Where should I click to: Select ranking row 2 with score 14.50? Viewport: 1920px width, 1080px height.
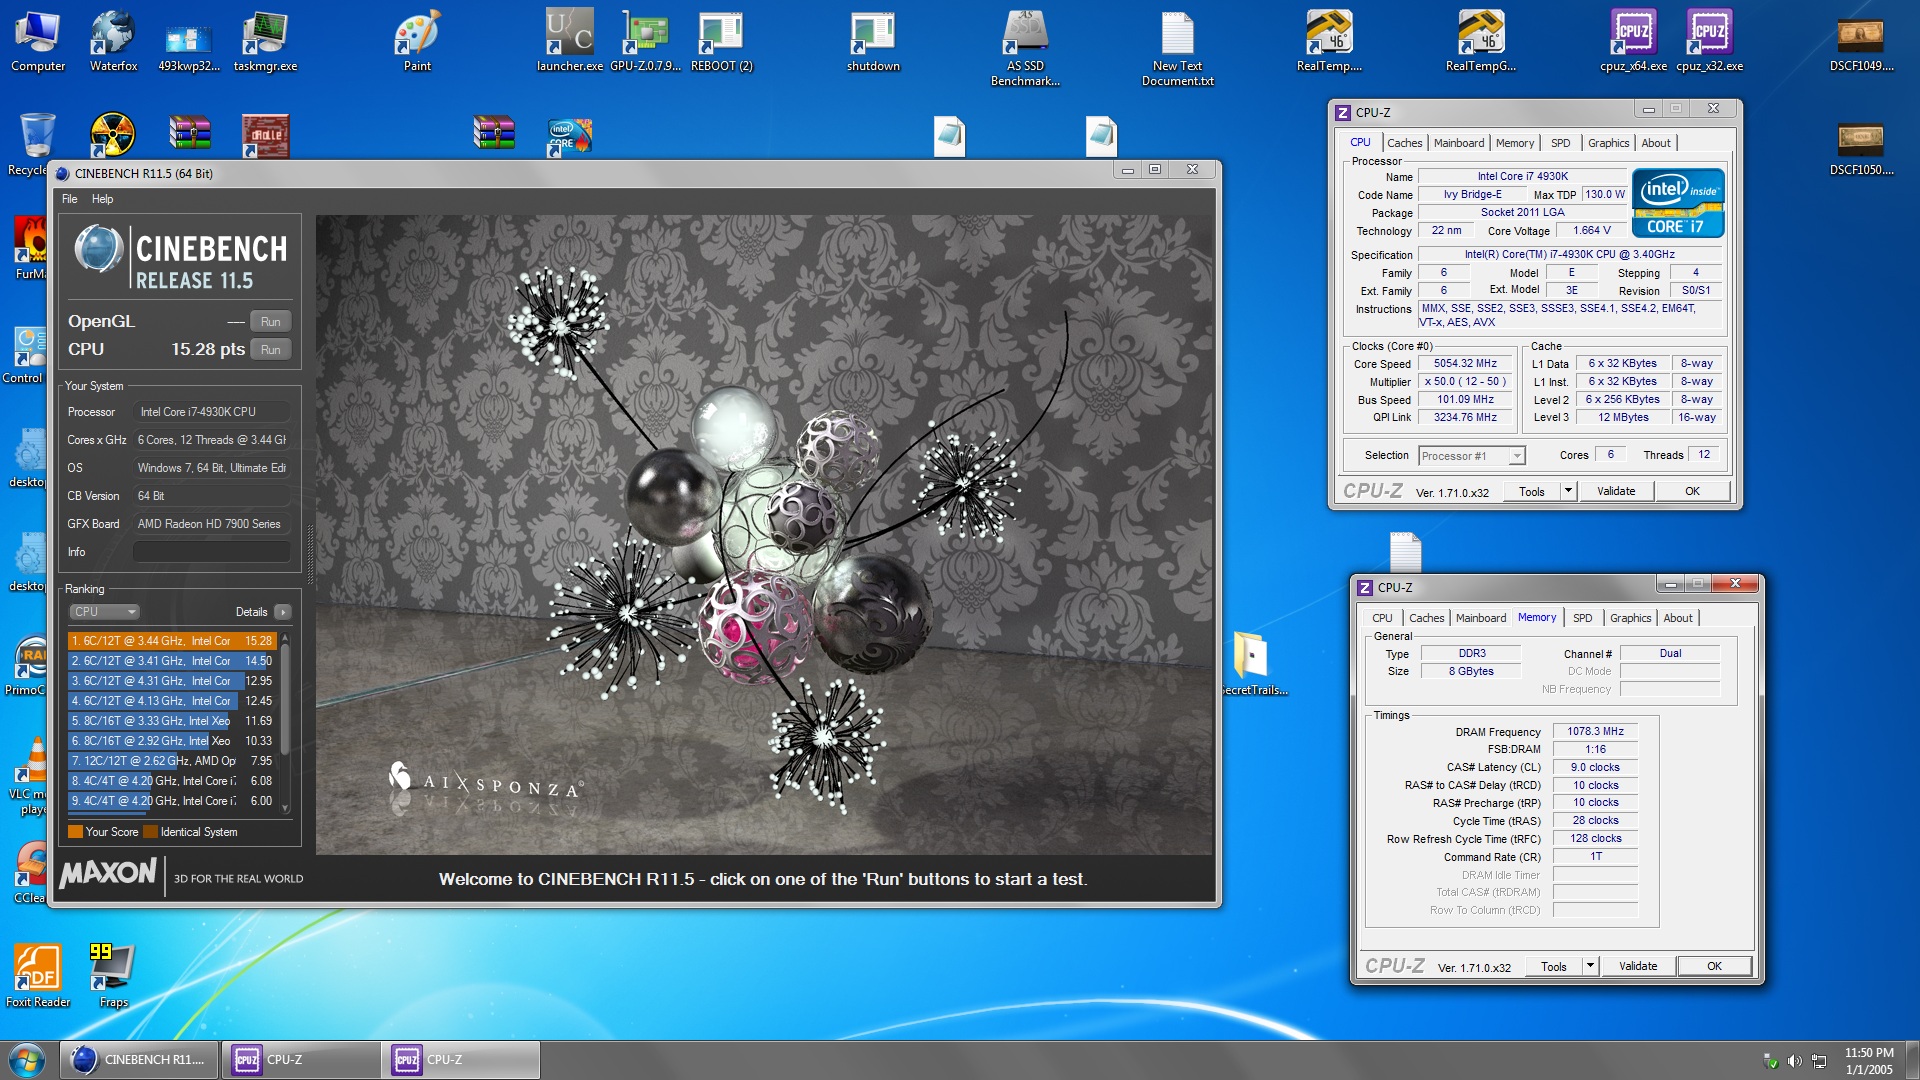pos(172,661)
